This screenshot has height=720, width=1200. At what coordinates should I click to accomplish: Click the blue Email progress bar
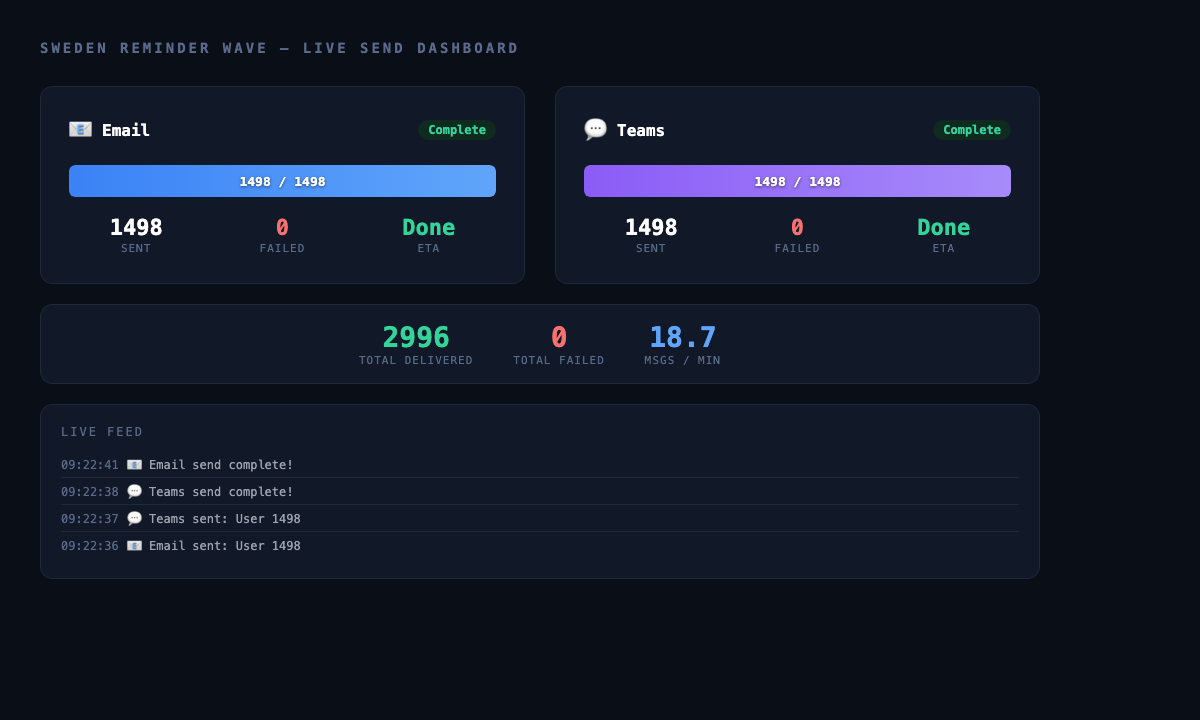282,181
